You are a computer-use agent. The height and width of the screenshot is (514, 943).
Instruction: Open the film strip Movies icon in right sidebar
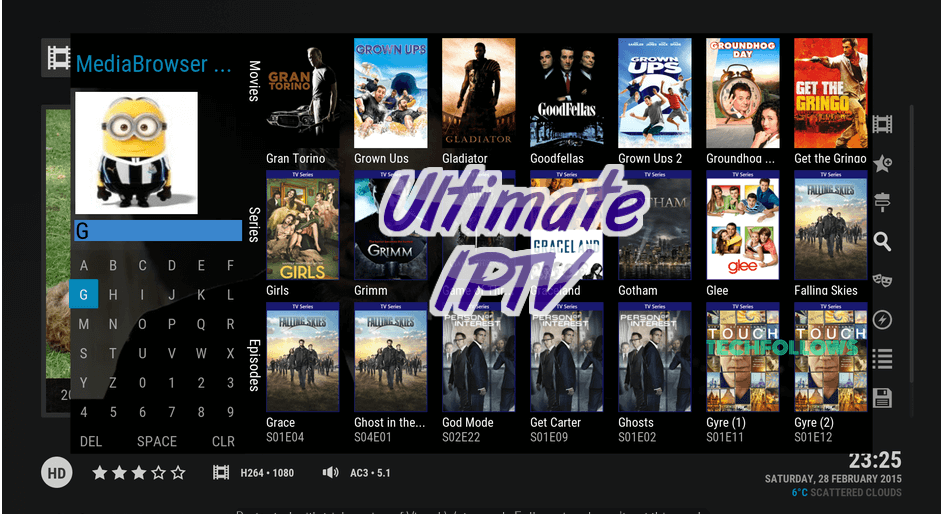pos(882,124)
